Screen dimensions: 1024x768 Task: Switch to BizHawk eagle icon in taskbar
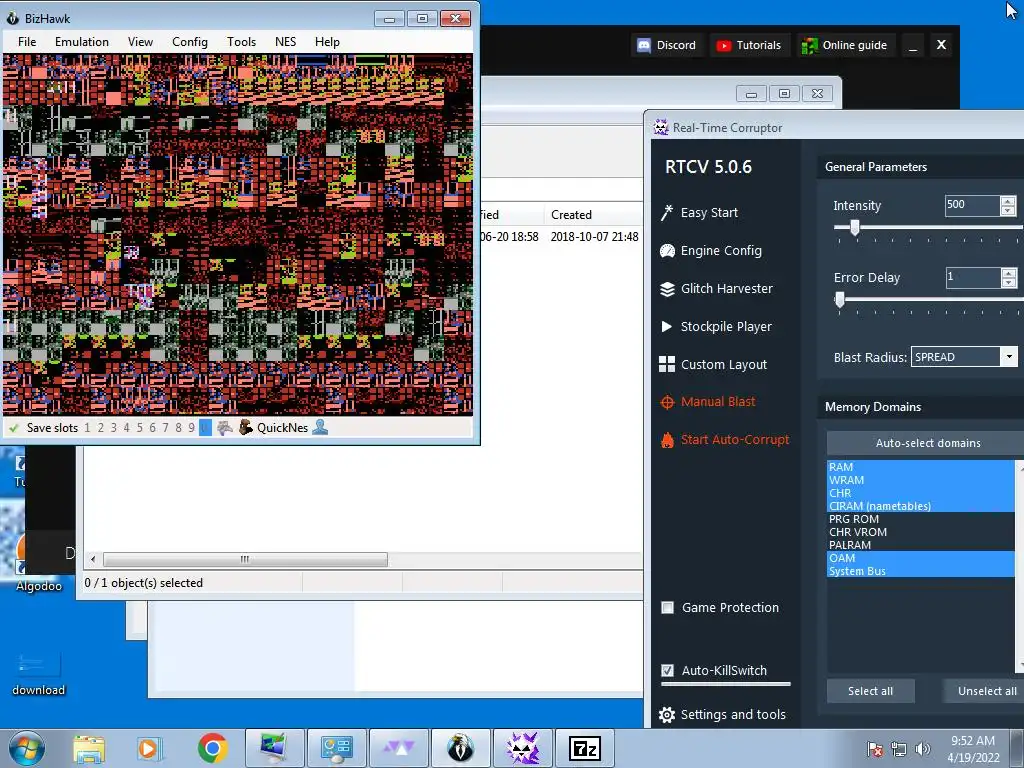point(460,748)
